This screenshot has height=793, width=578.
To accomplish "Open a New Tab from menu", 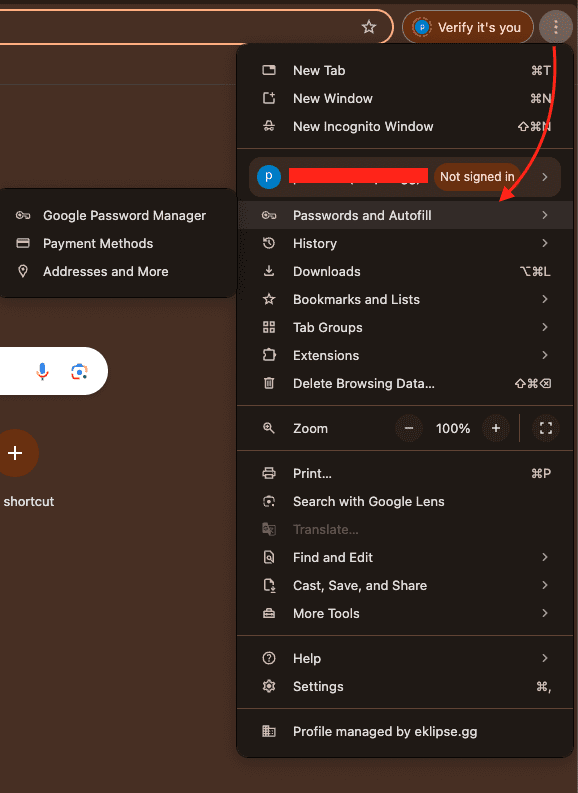I will point(406,70).
